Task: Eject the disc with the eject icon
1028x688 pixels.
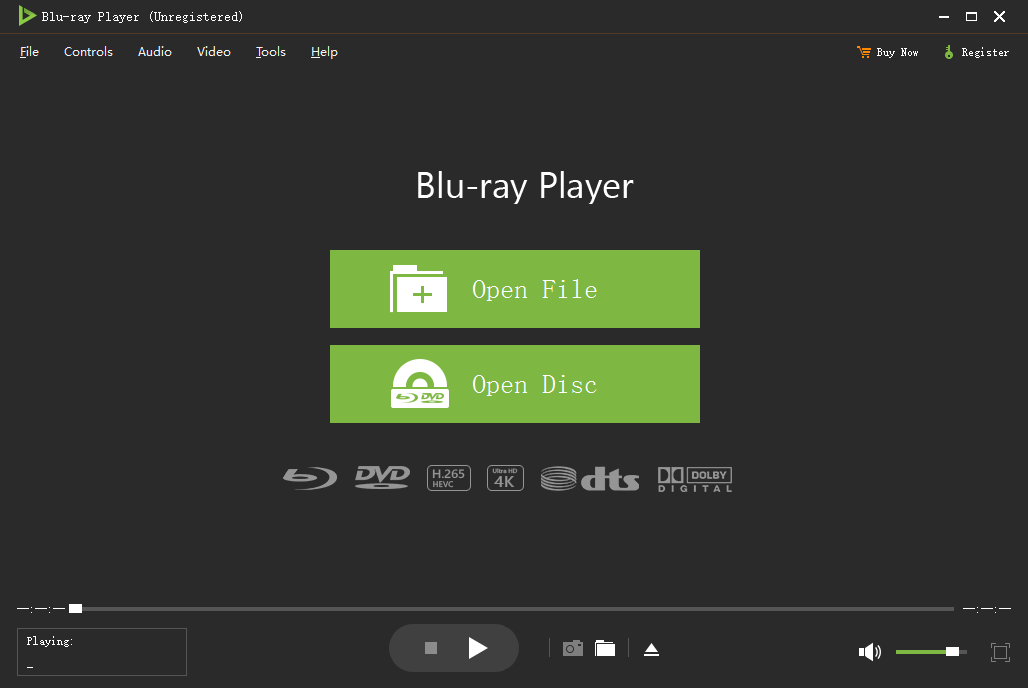Action: (x=651, y=649)
